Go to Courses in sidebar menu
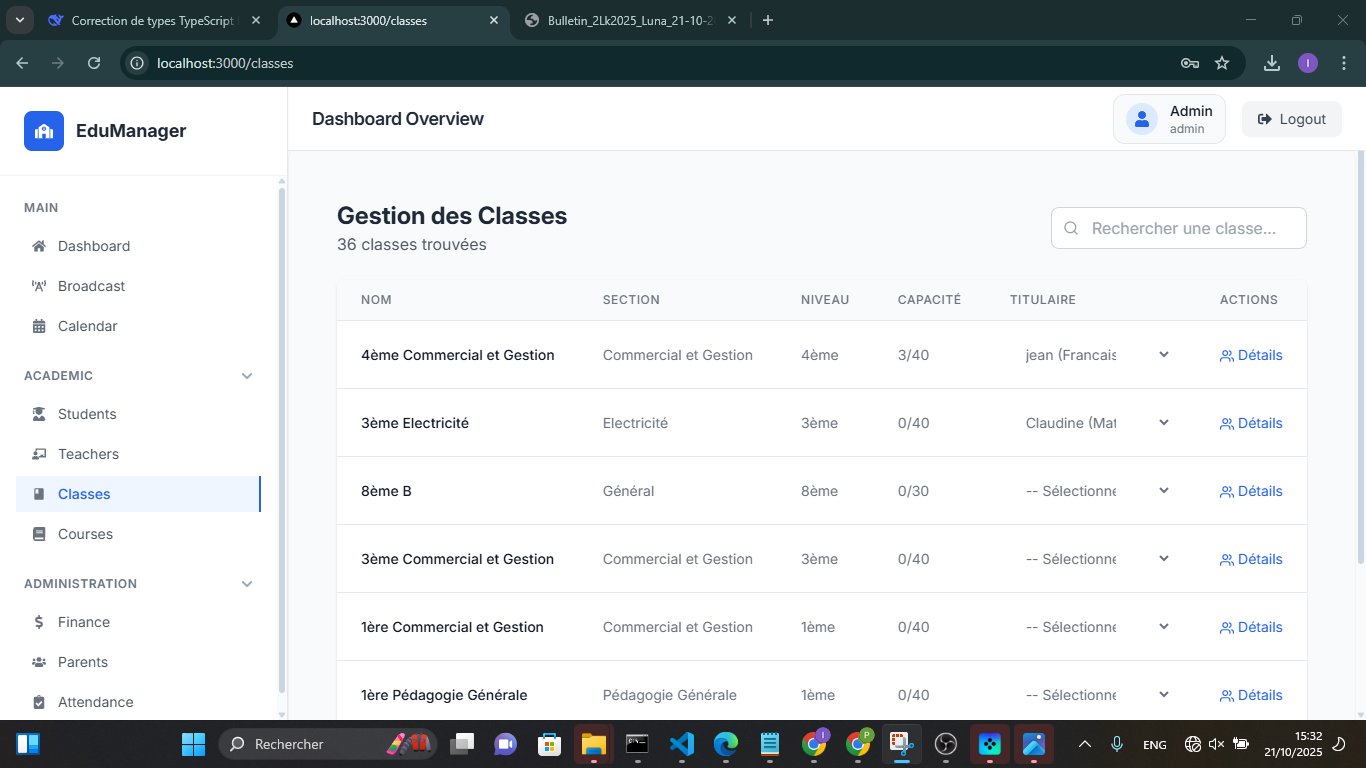1366x768 pixels. [85, 534]
